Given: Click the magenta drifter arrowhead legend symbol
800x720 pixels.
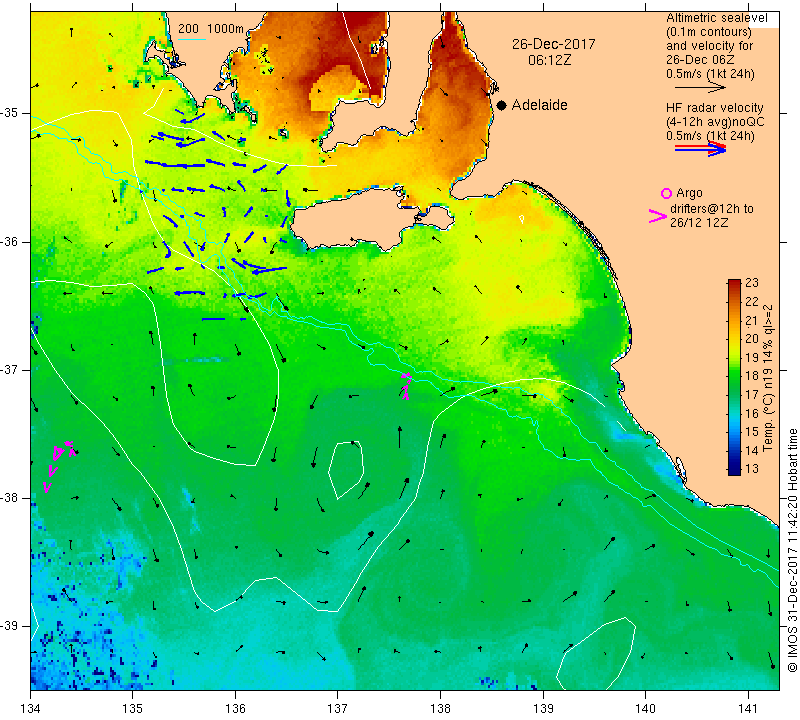Looking at the screenshot, I should (x=658, y=216).
